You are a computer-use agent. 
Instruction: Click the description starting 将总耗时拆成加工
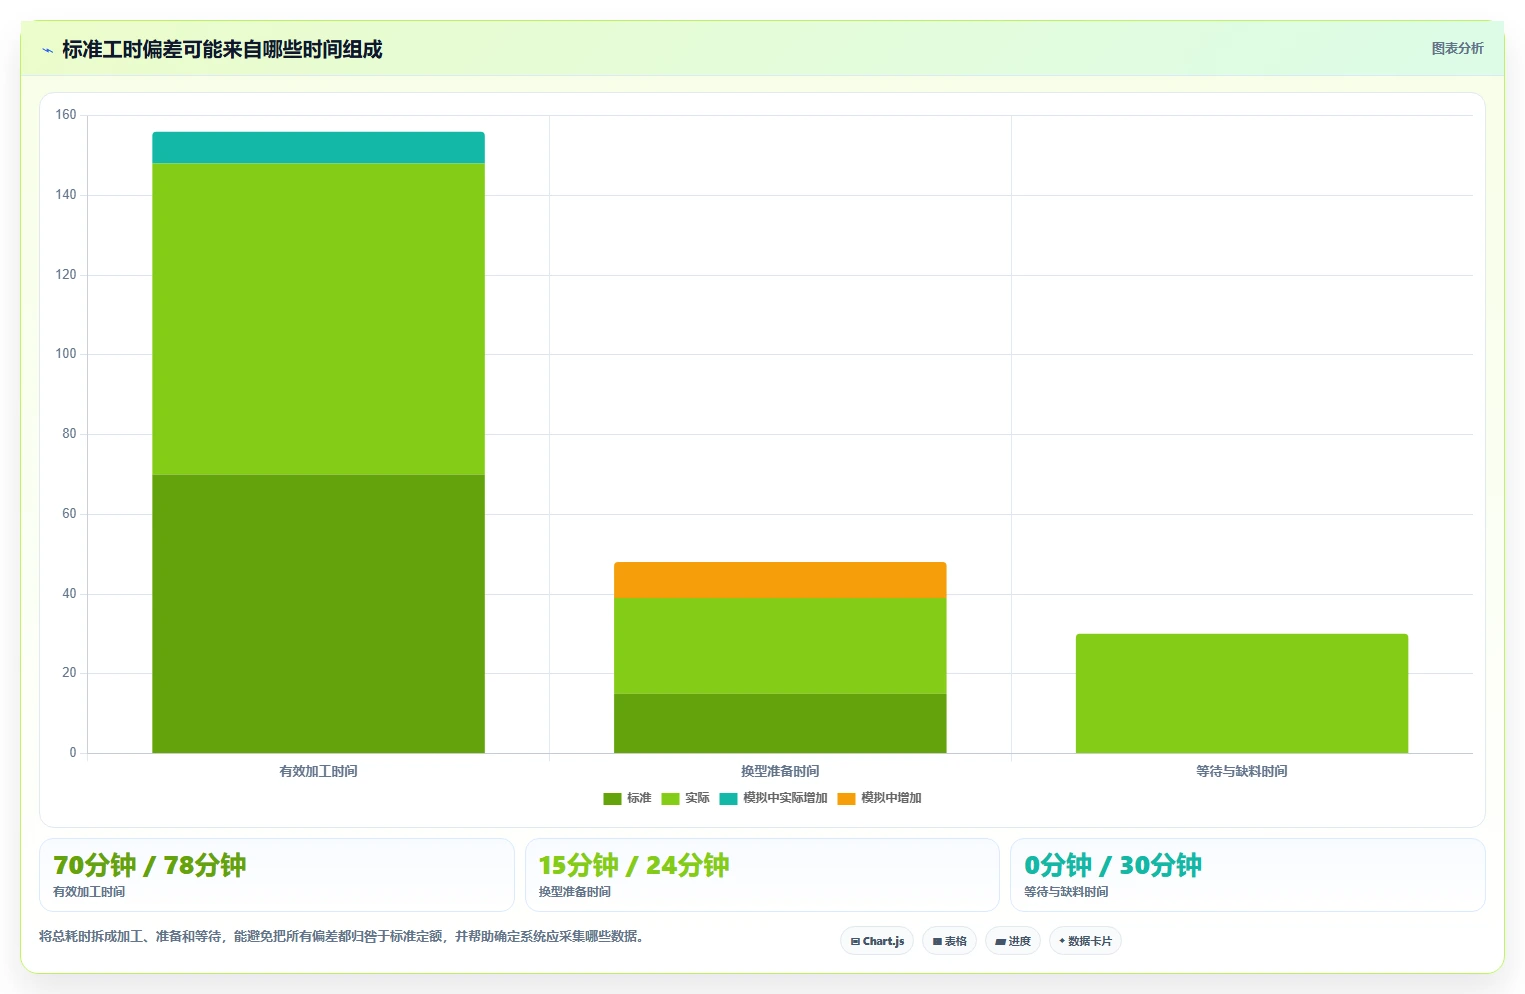344,936
